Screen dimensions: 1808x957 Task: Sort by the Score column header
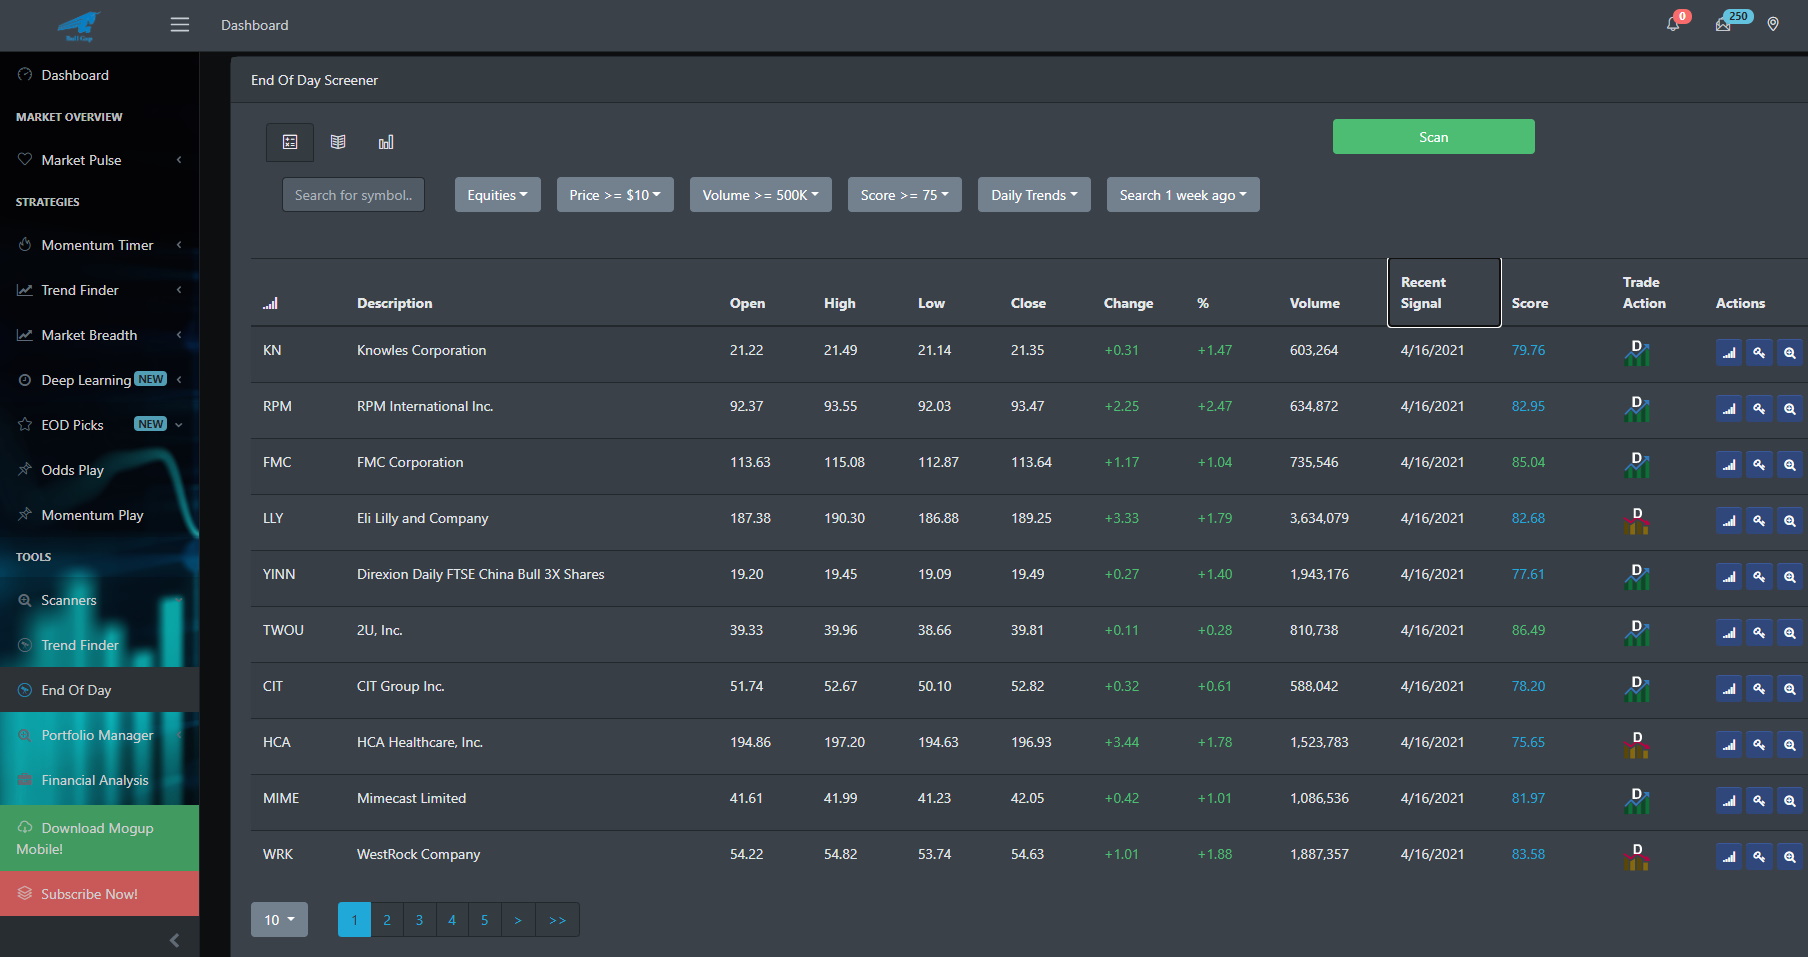[1529, 303]
